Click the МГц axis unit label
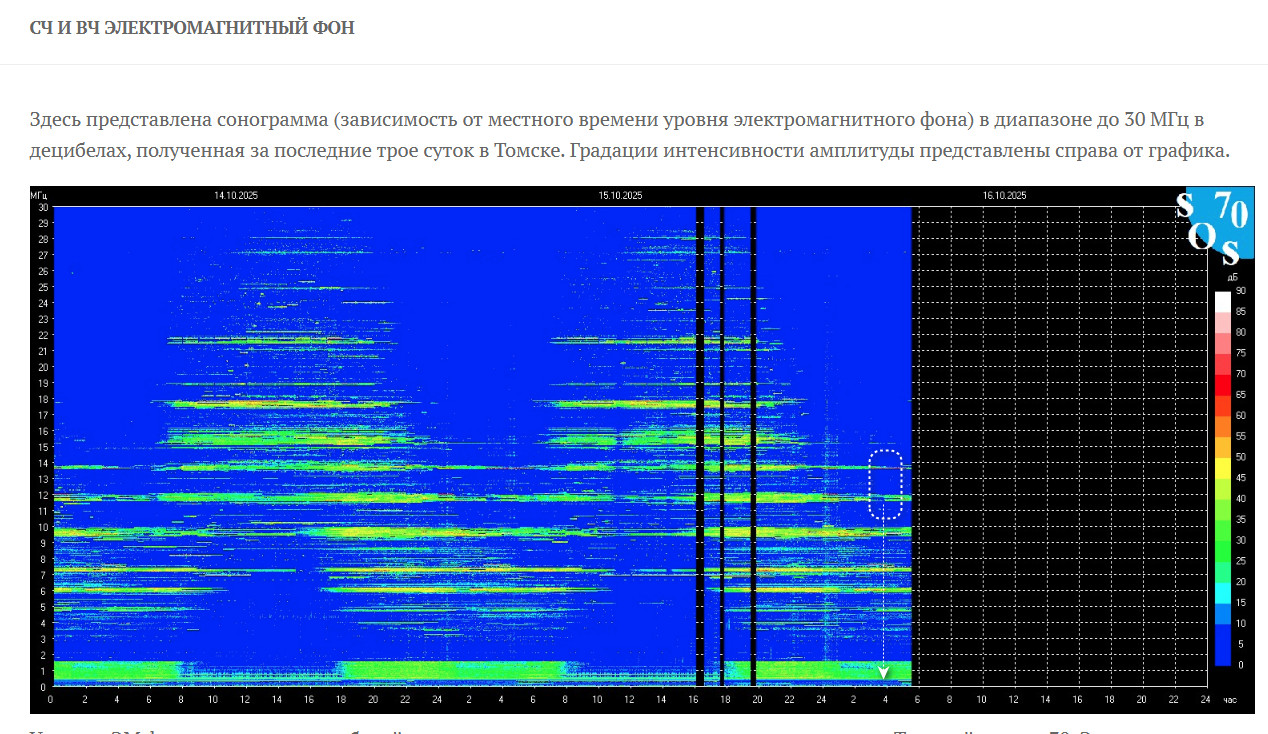 39,196
